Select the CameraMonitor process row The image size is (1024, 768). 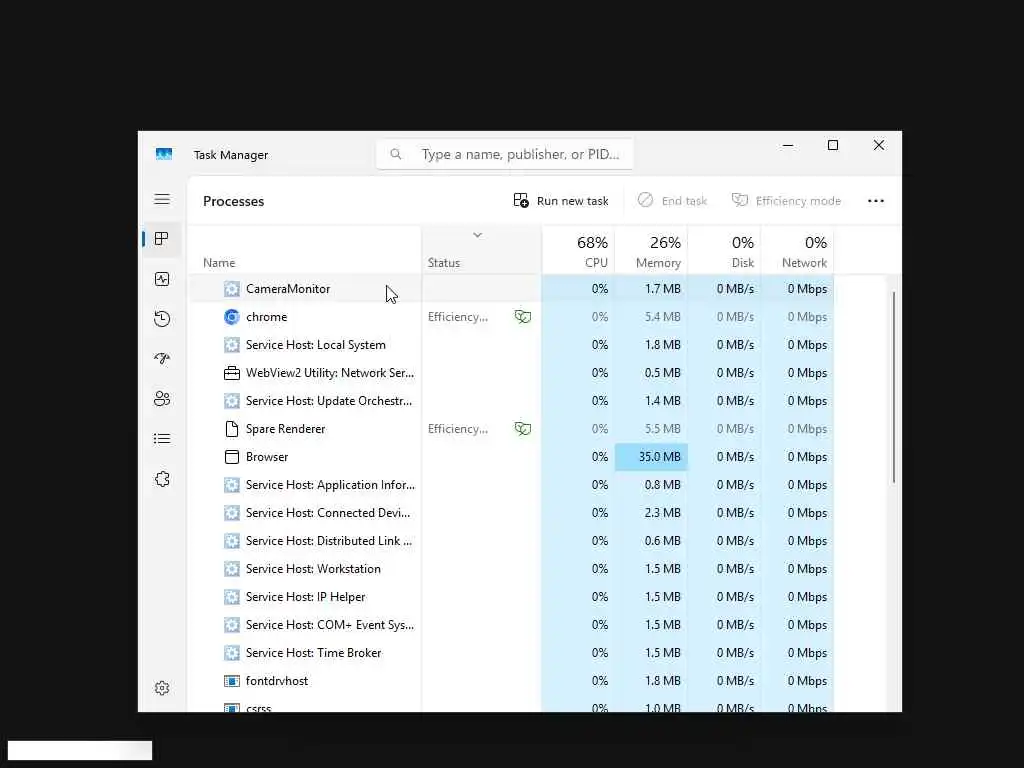click(x=511, y=289)
